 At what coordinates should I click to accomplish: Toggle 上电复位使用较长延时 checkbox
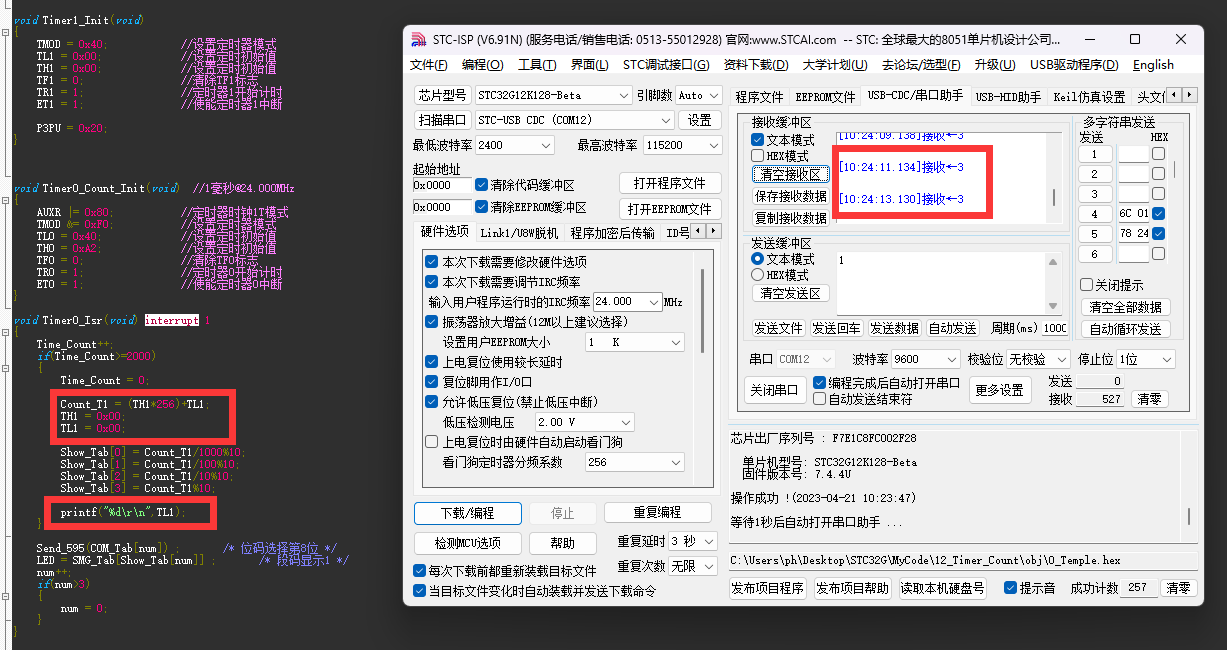pyautogui.click(x=432, y=362)
